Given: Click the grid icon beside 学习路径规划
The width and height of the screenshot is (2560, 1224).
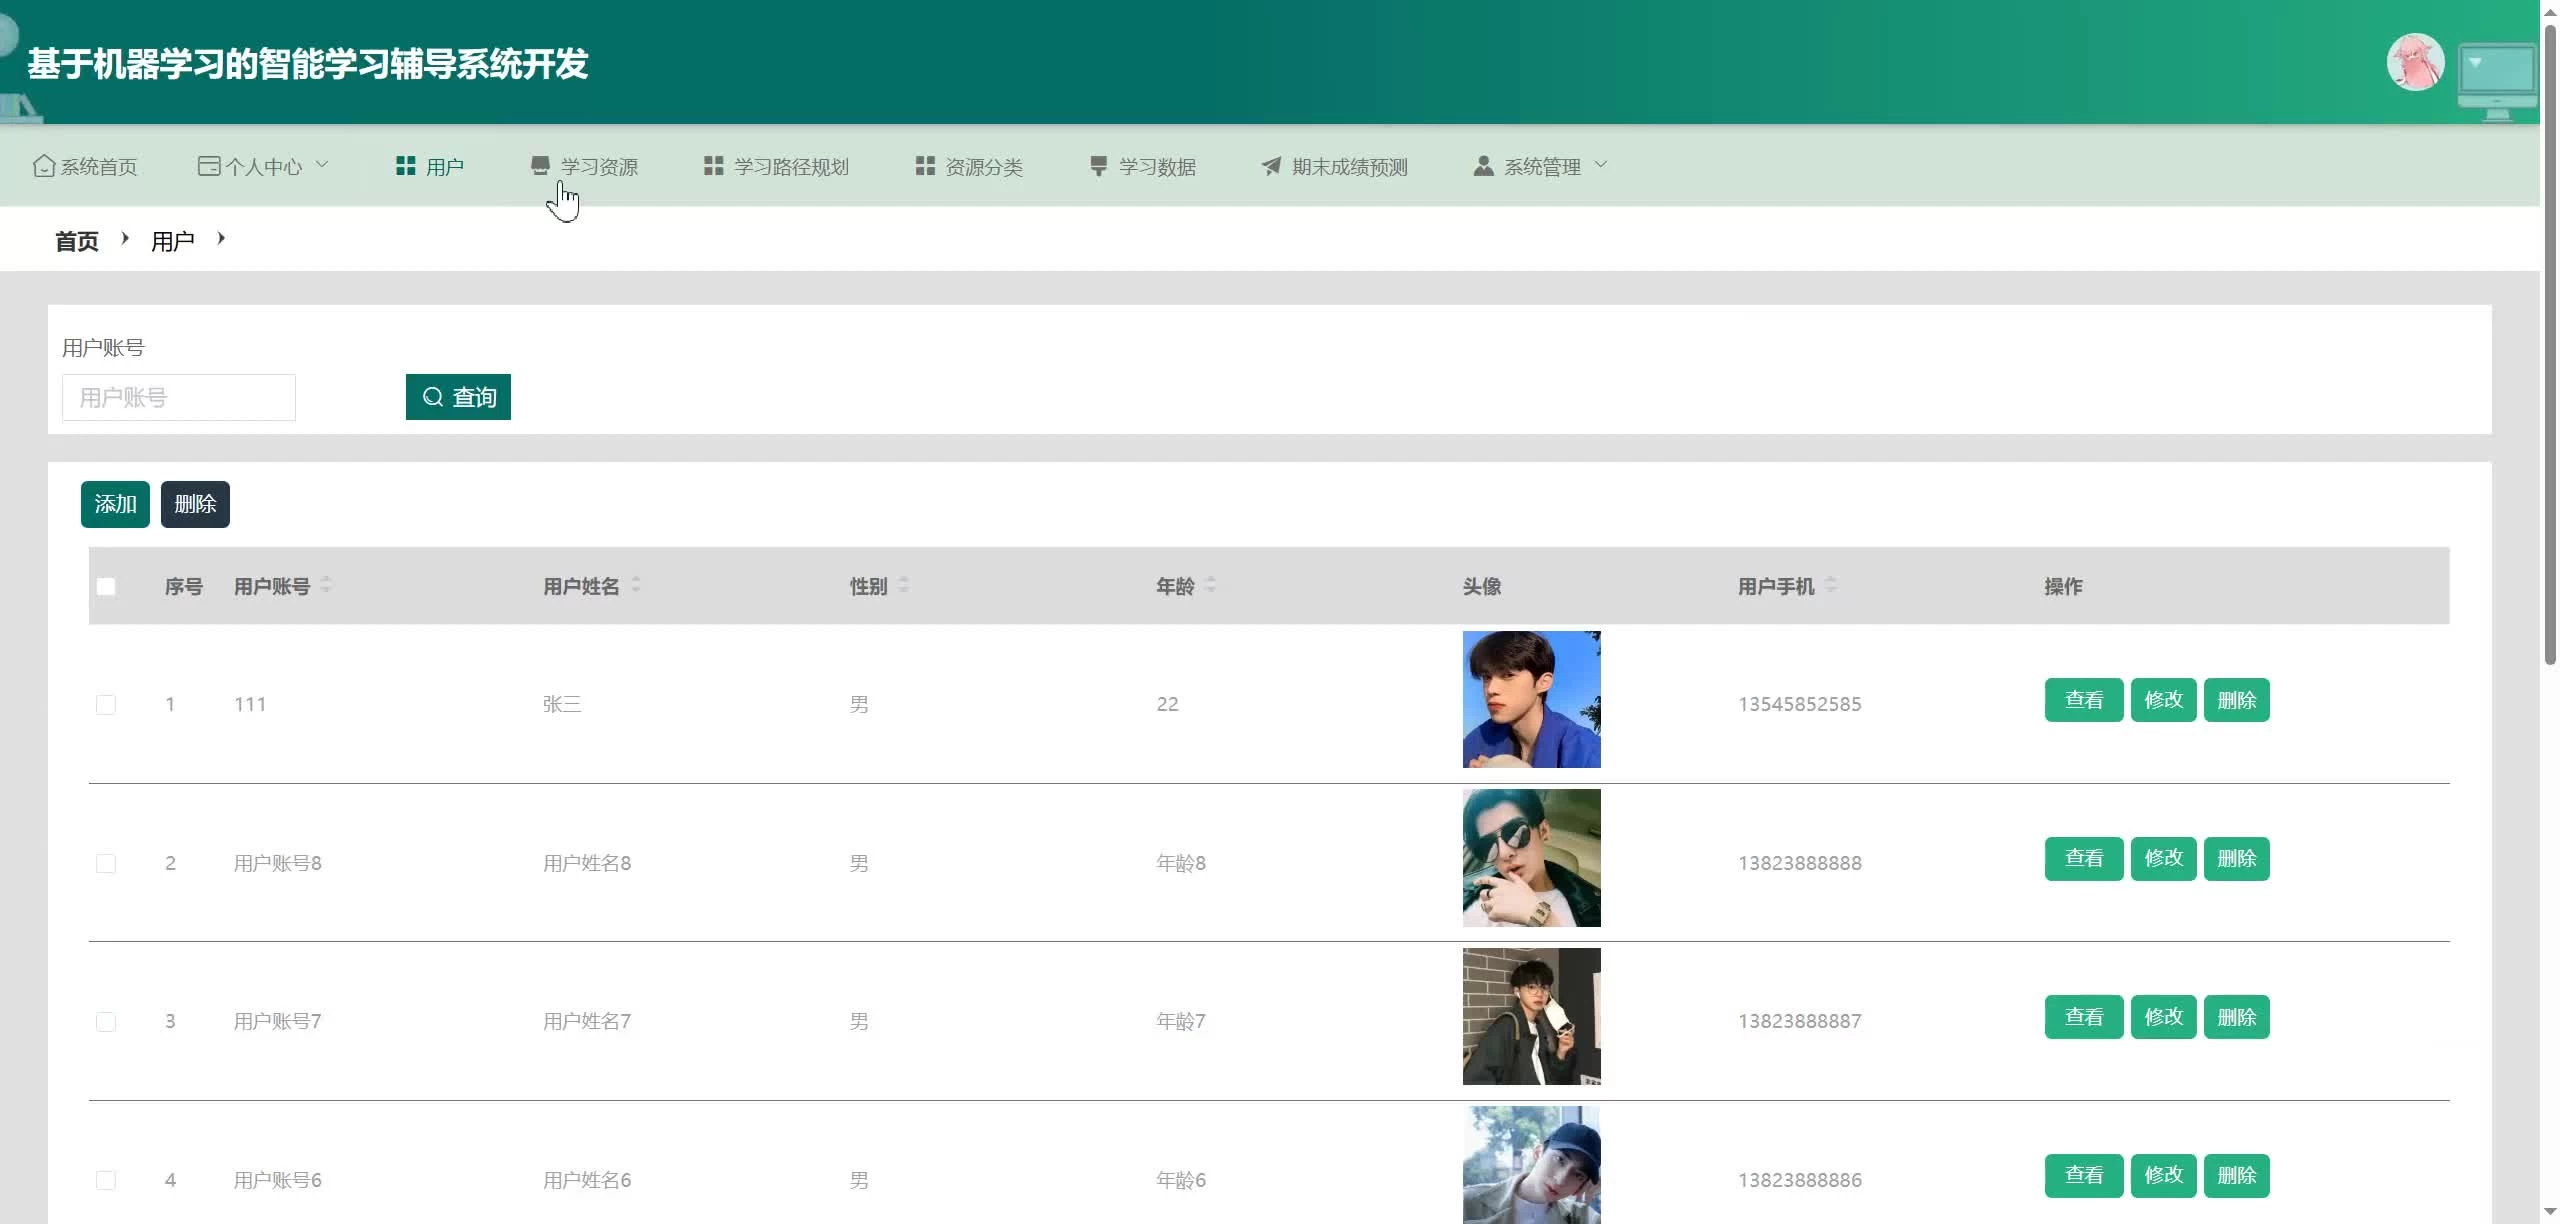Looking at the screenshot, I should (x=713, y=166).
